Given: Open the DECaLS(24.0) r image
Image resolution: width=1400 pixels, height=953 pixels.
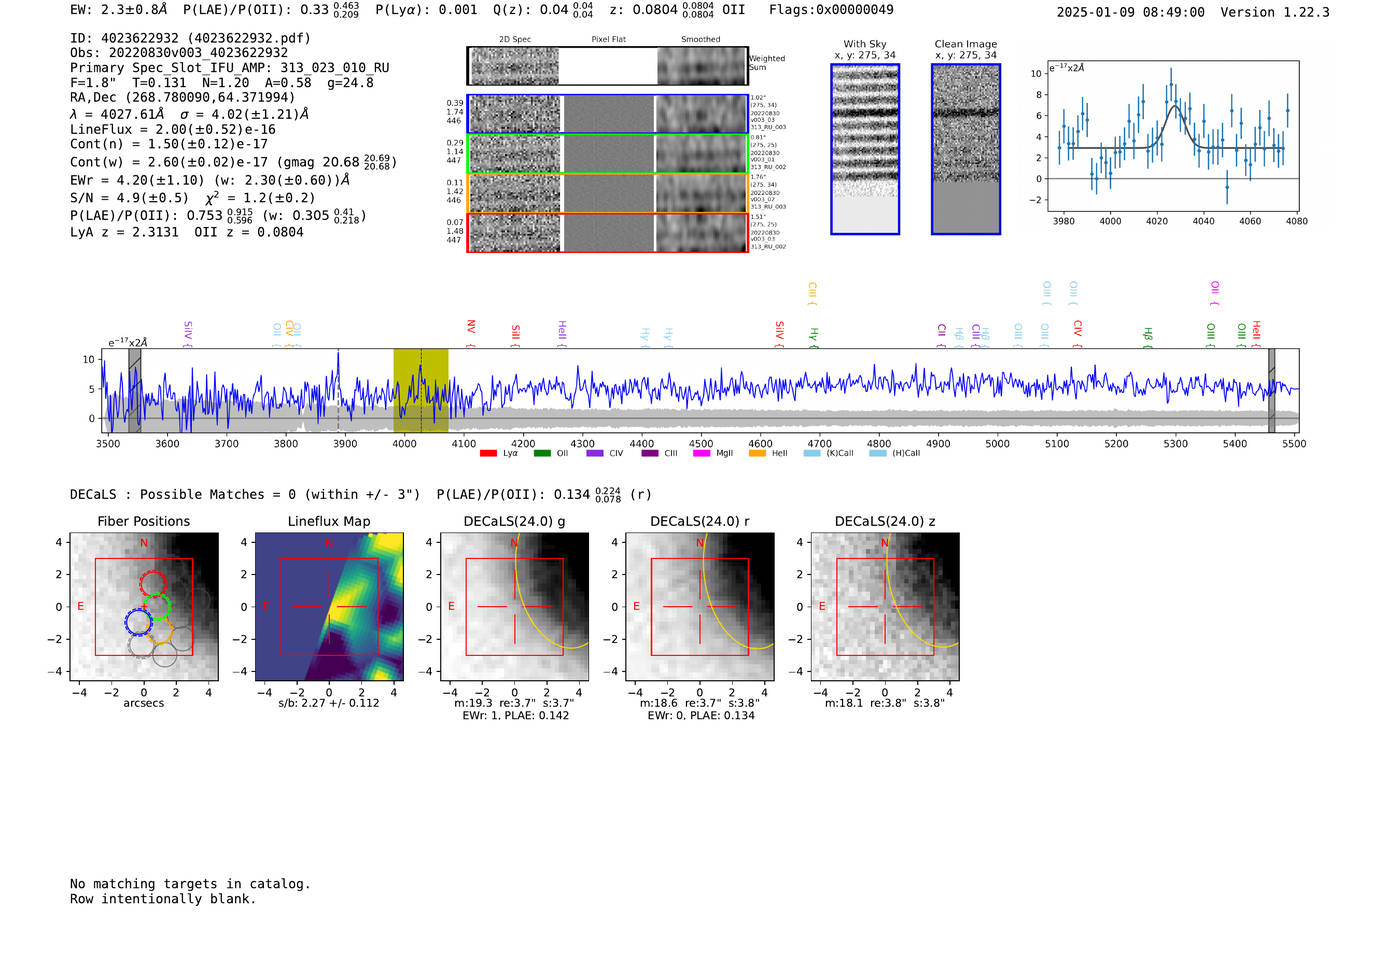Looking at the screenshot, I should (700, 606).
